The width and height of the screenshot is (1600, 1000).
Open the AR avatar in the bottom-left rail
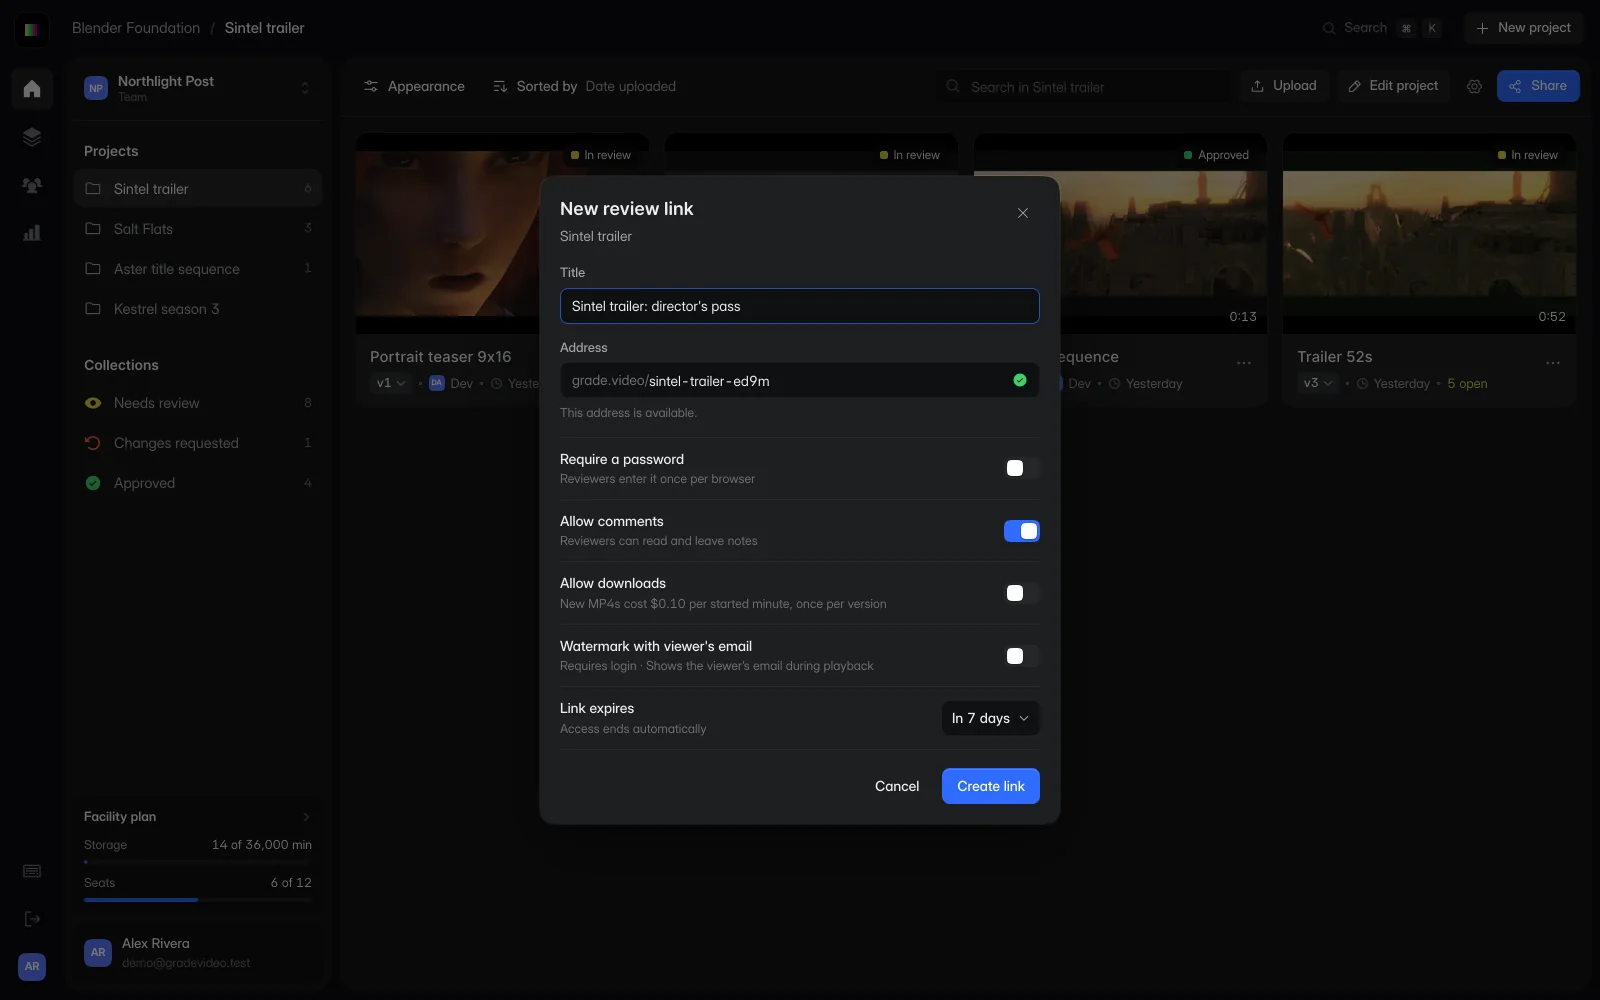point(32,966)
